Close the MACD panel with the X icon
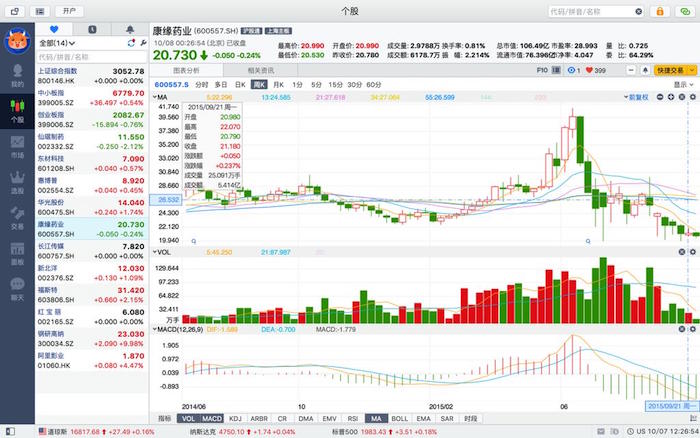 pos(682,329)
